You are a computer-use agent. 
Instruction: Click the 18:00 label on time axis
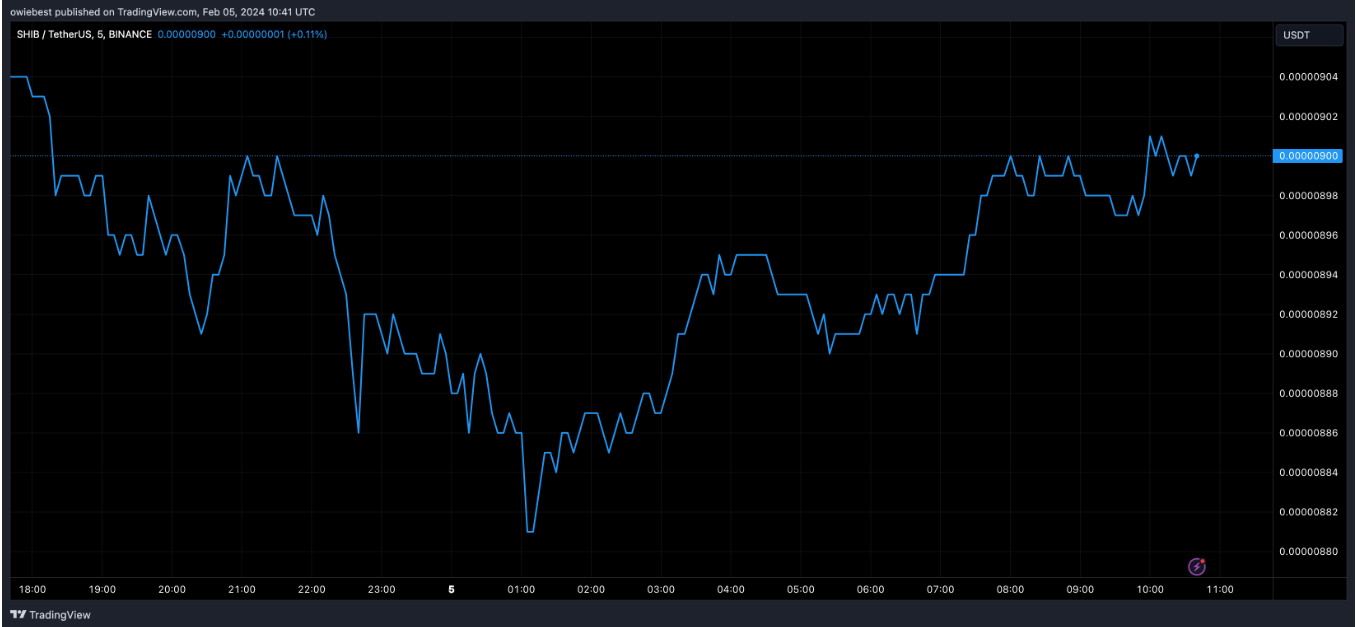pos(32,589)
